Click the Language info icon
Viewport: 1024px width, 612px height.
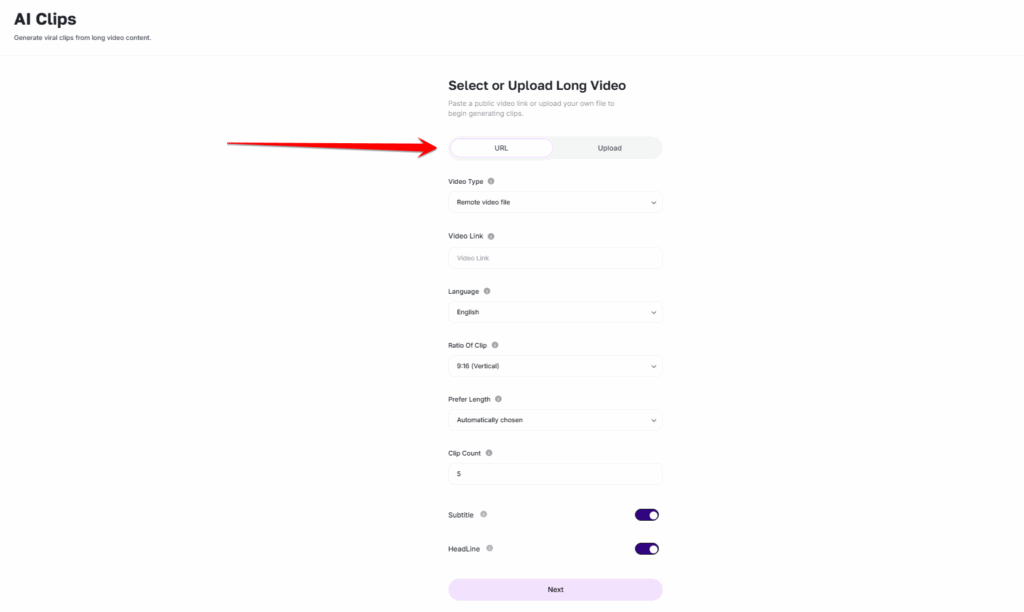coord(487,291)
